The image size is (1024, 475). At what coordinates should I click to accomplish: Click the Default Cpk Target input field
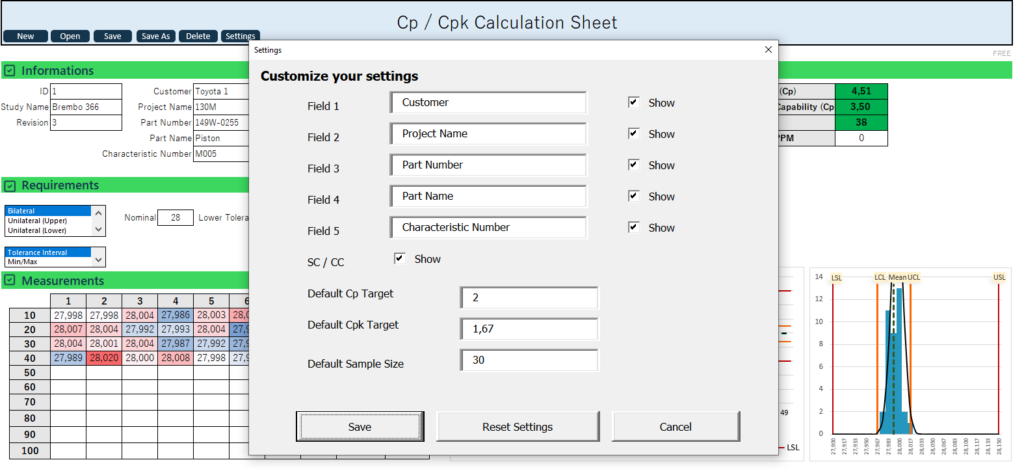[529, 329]
